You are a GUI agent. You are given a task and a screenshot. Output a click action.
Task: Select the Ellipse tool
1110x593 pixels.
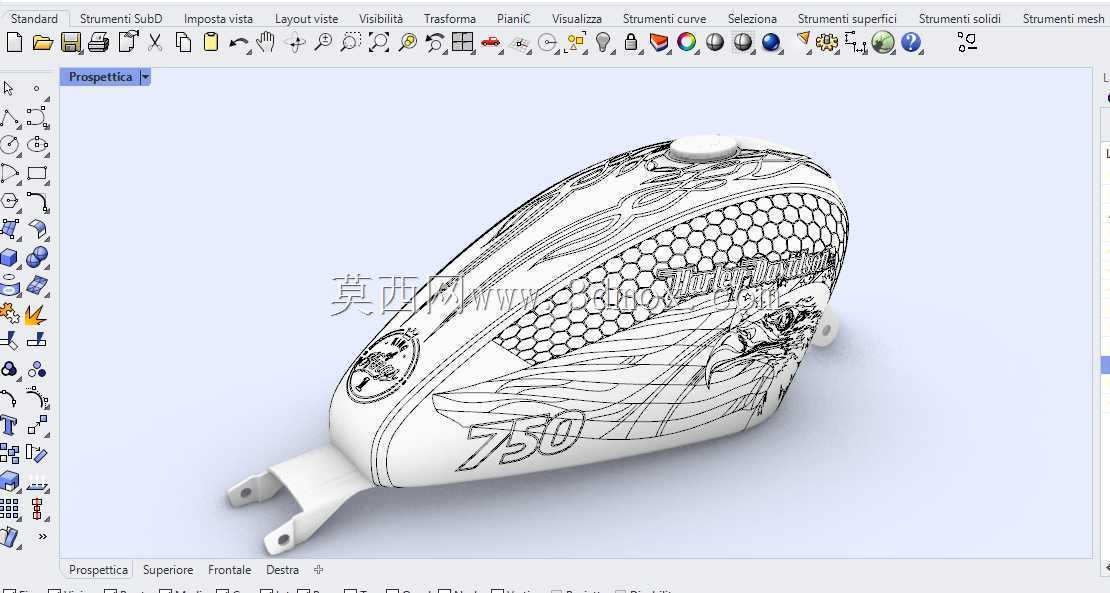(38, 145)
